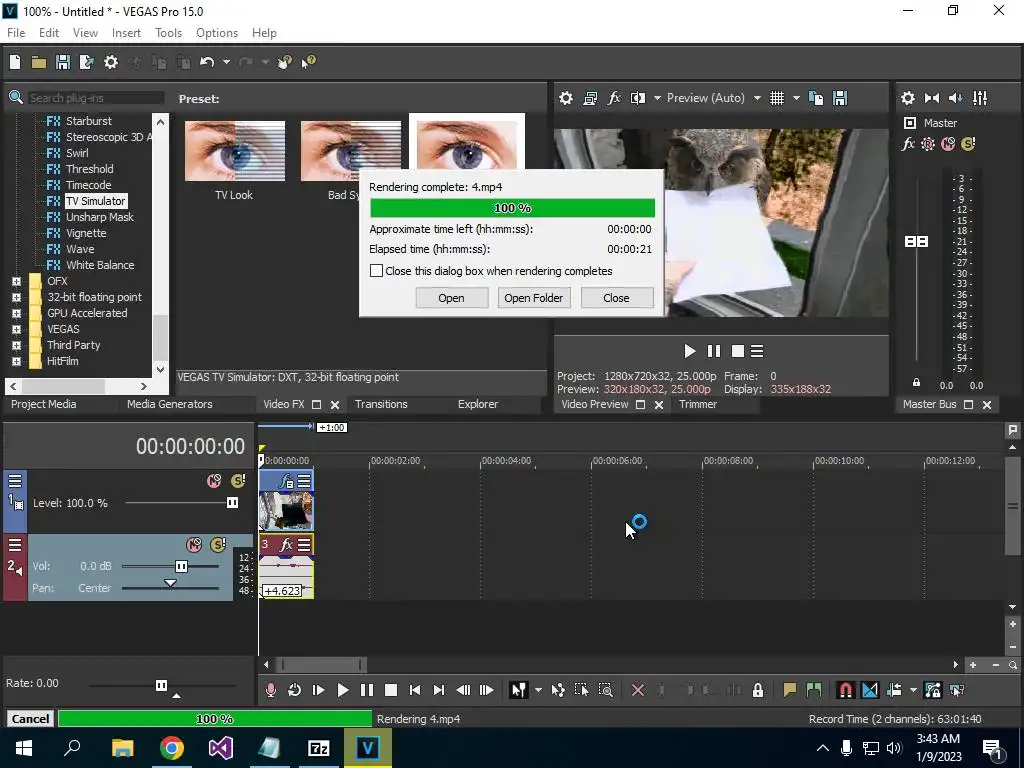The width and height of the screenshot is (1024, 768).
Task: Click Open in the rendering dialog
Action: 451,298
